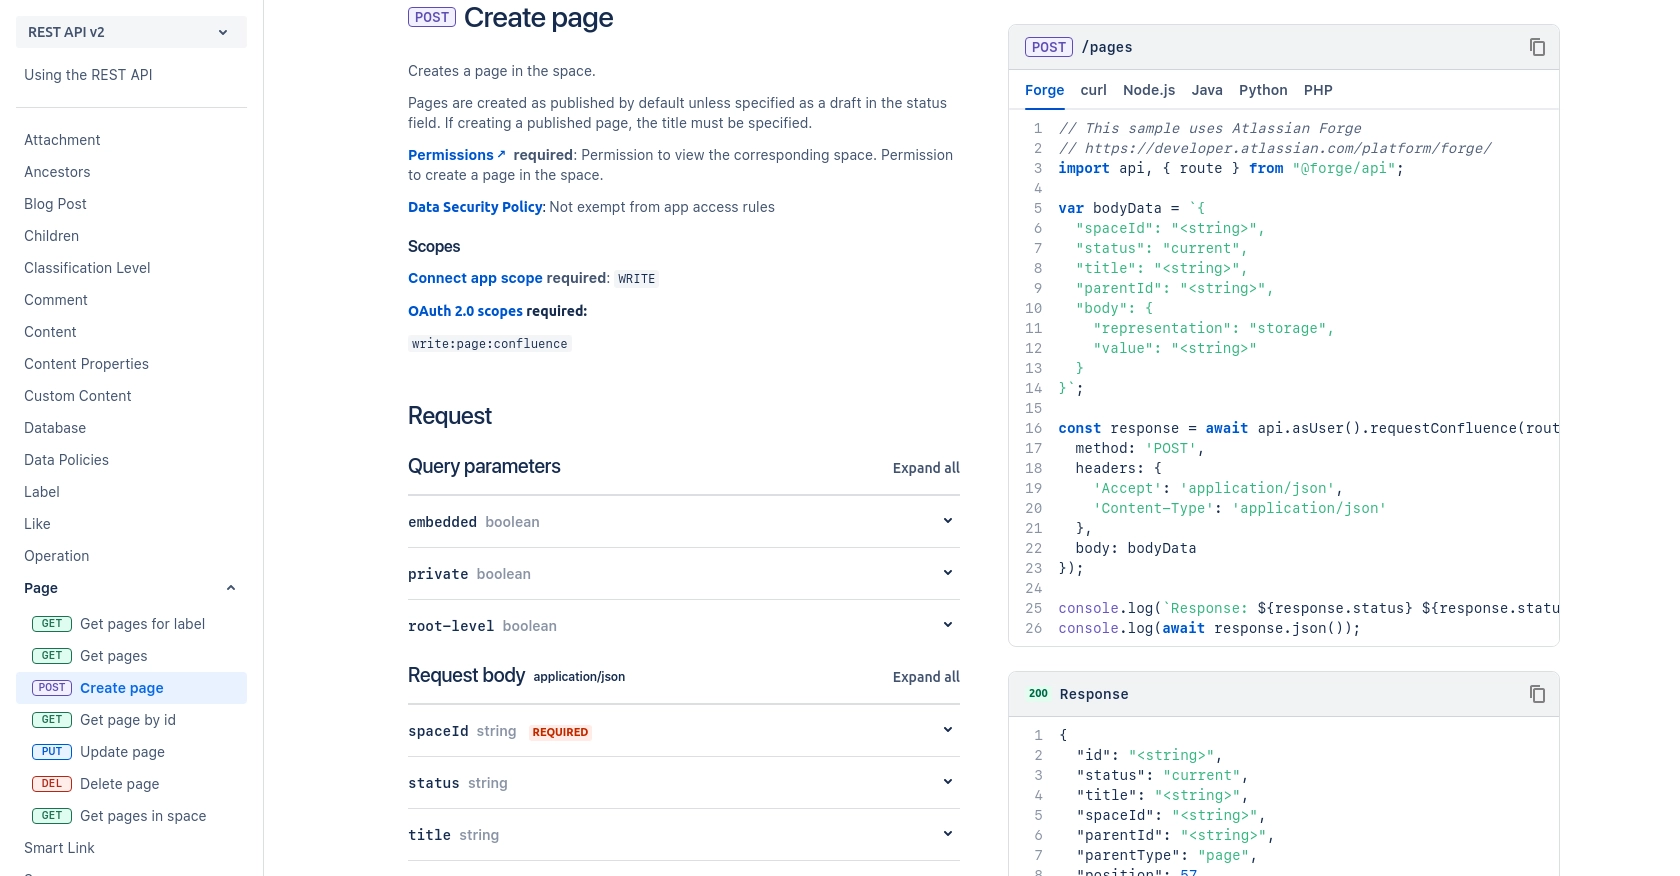Select the Delete page endpoint
The image size is (1680, 876).
tap(131, 784)
